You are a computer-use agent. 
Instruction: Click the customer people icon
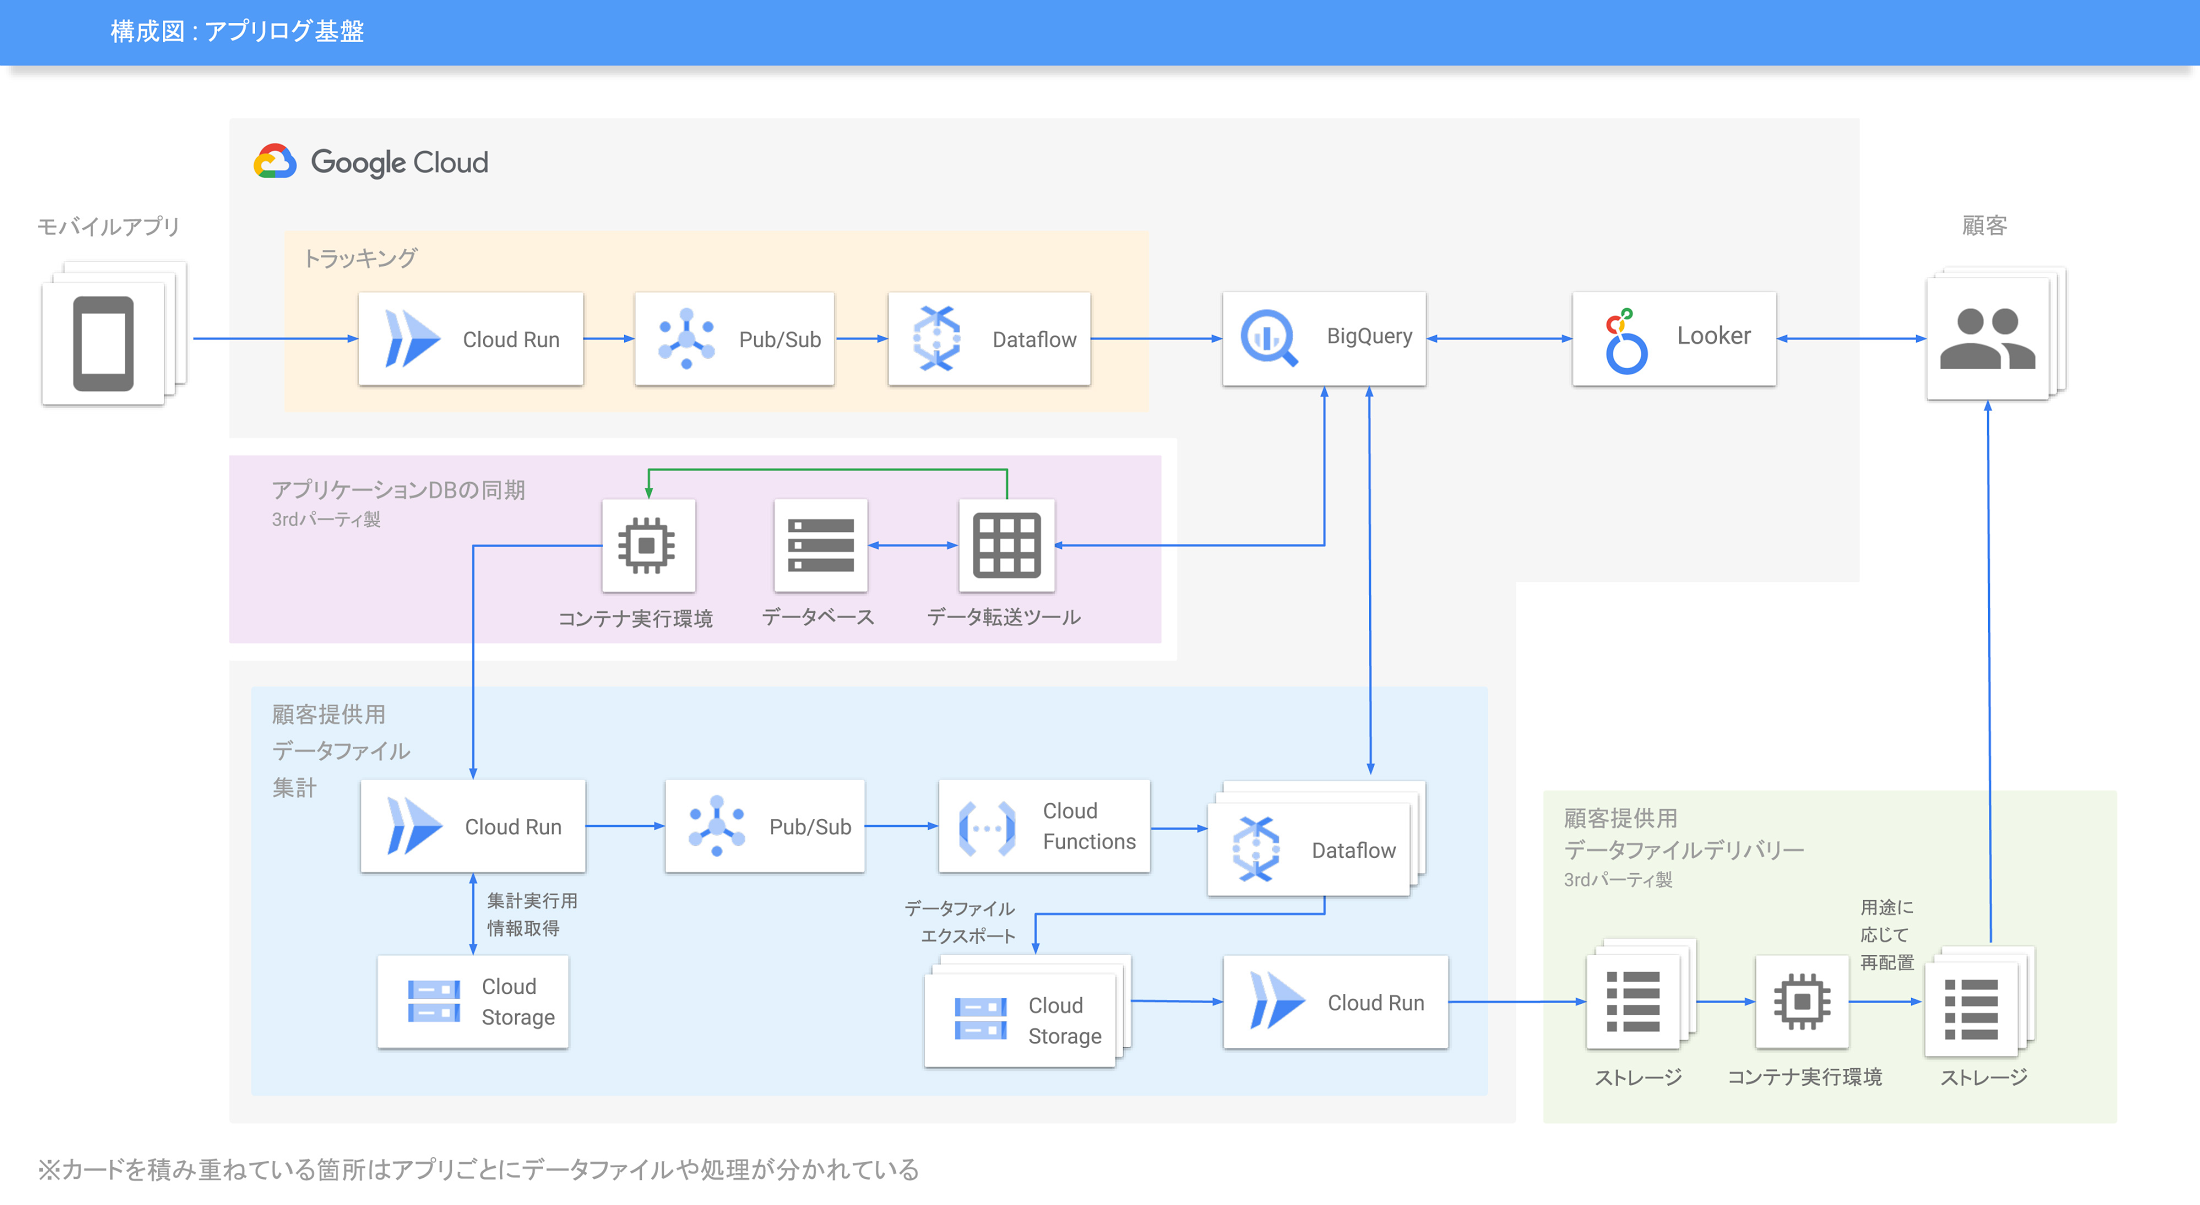(1987, 339)
